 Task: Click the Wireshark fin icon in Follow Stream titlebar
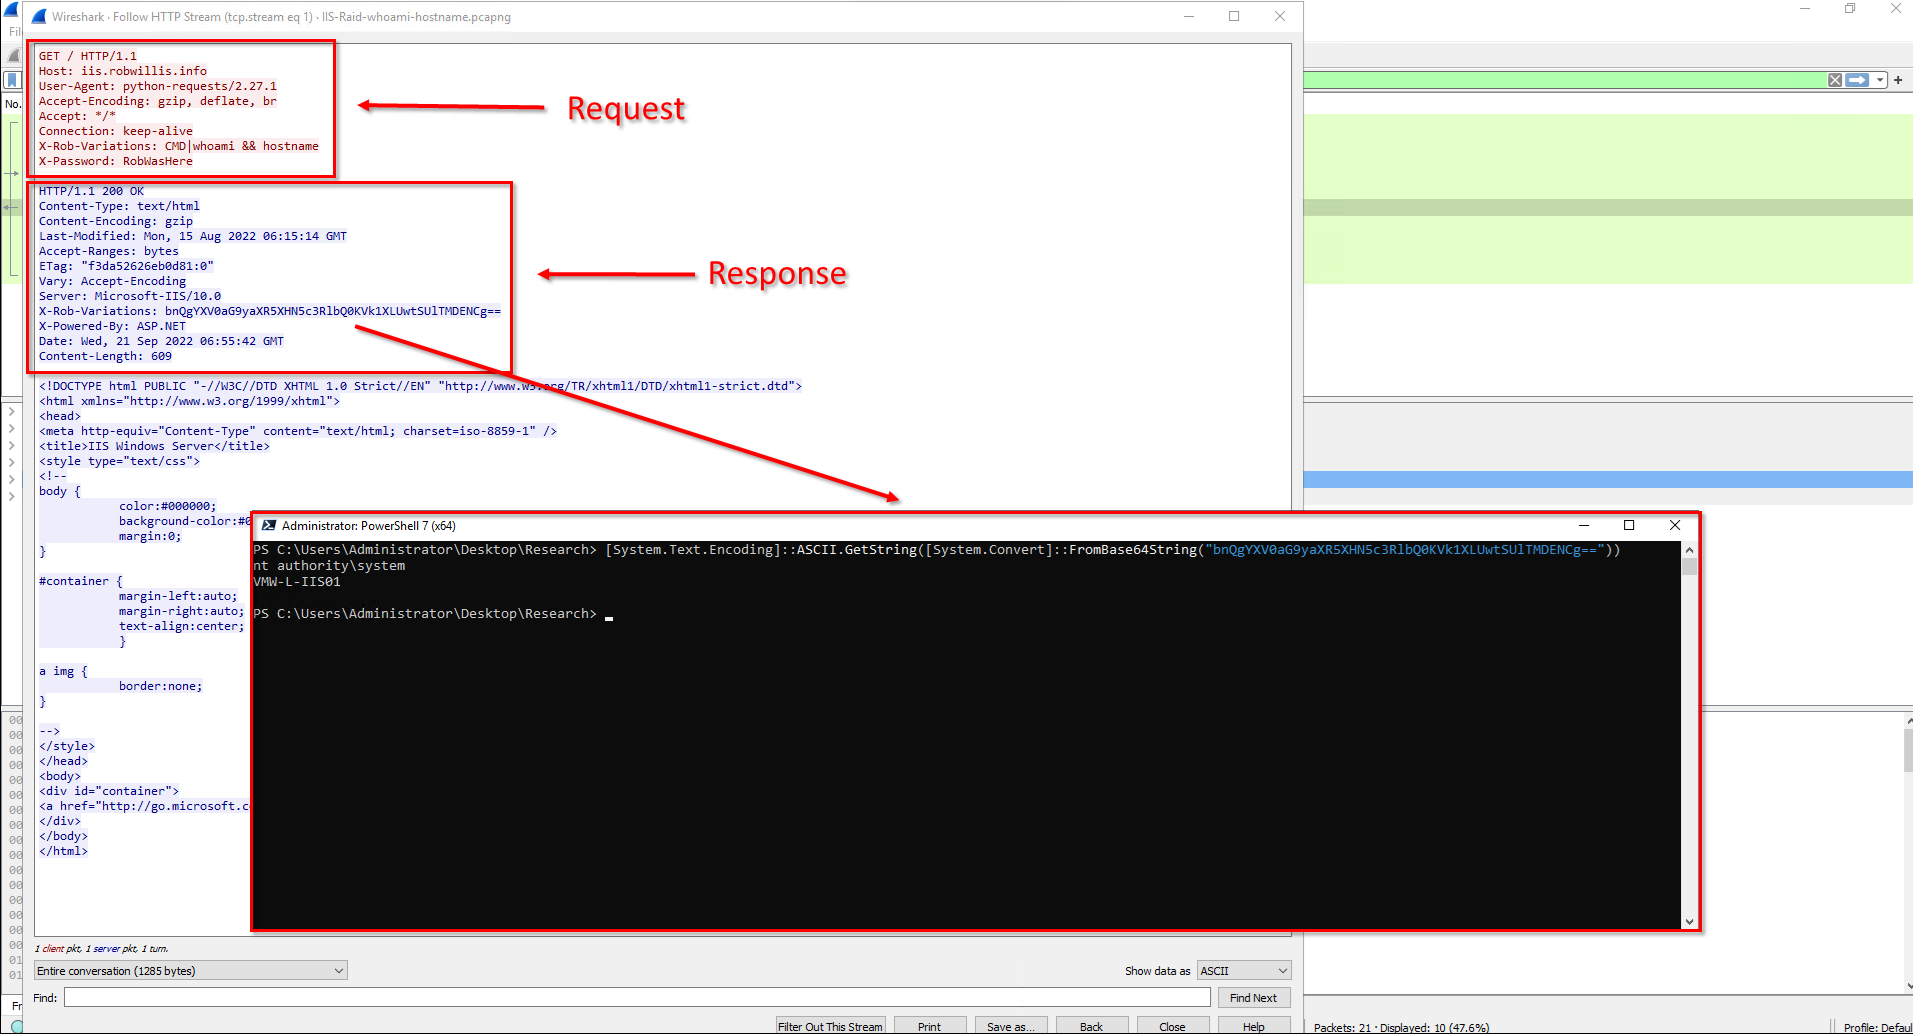[x=39, y=16]
